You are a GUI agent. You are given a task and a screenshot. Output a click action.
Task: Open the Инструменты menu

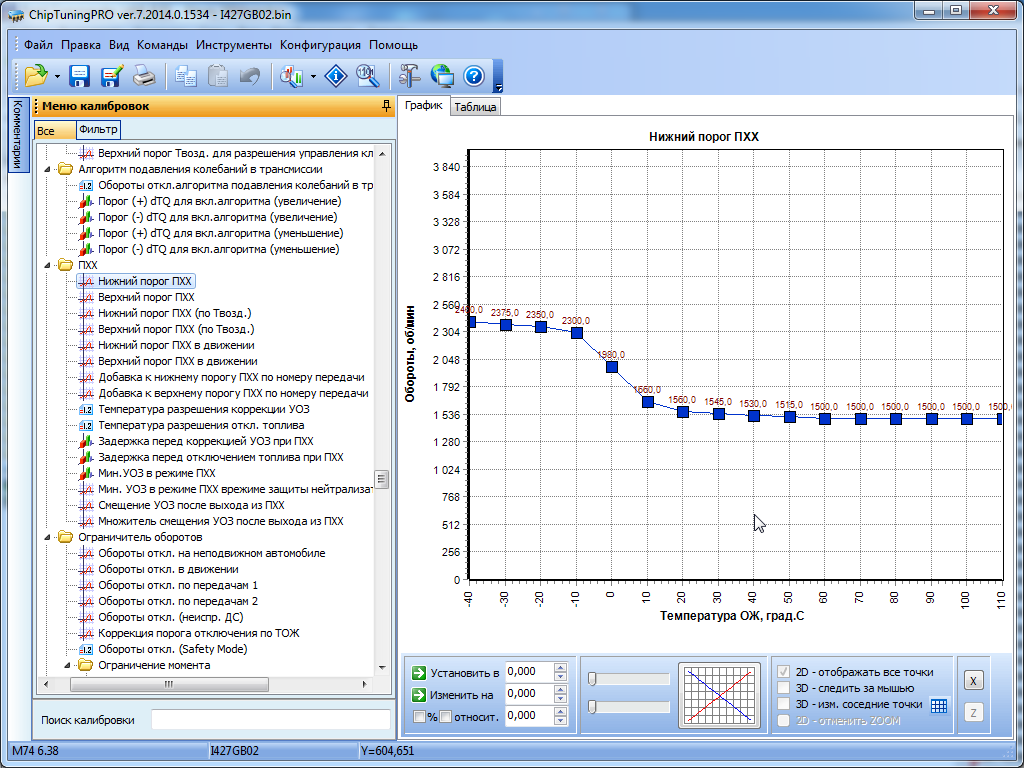click(x=233, y=45)
